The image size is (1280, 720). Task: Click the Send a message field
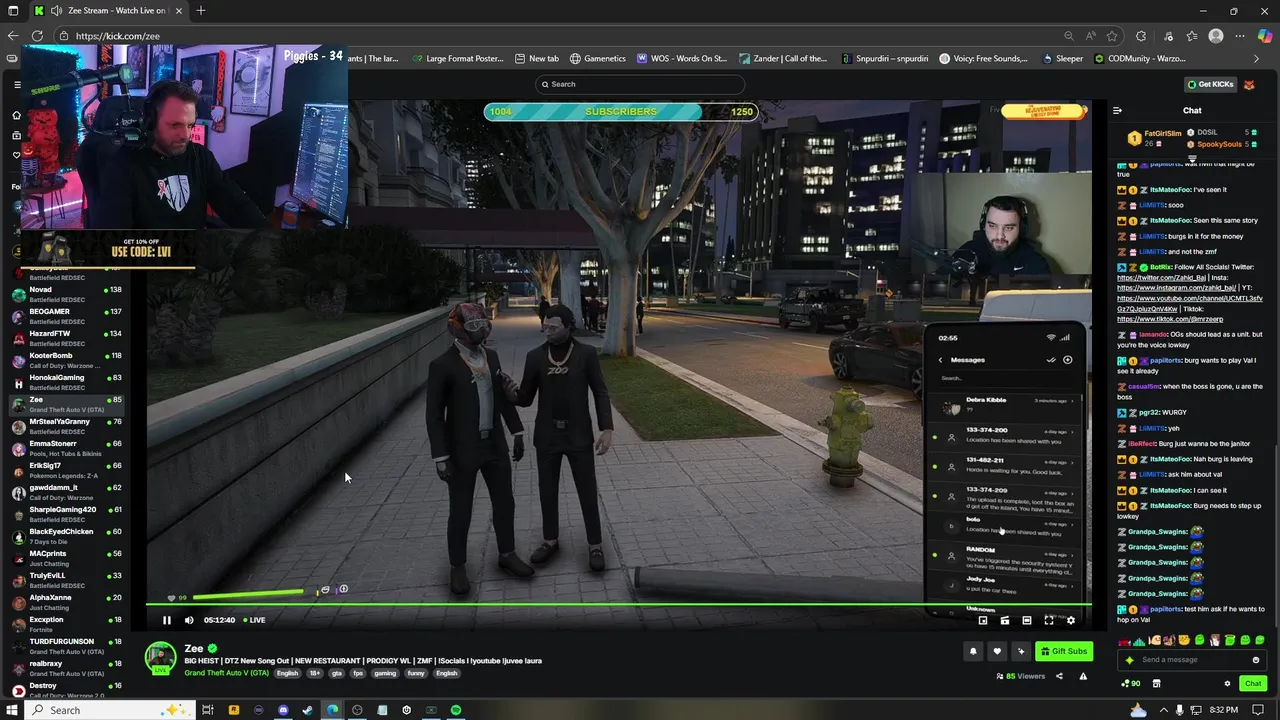click(x=1193, y=660)
